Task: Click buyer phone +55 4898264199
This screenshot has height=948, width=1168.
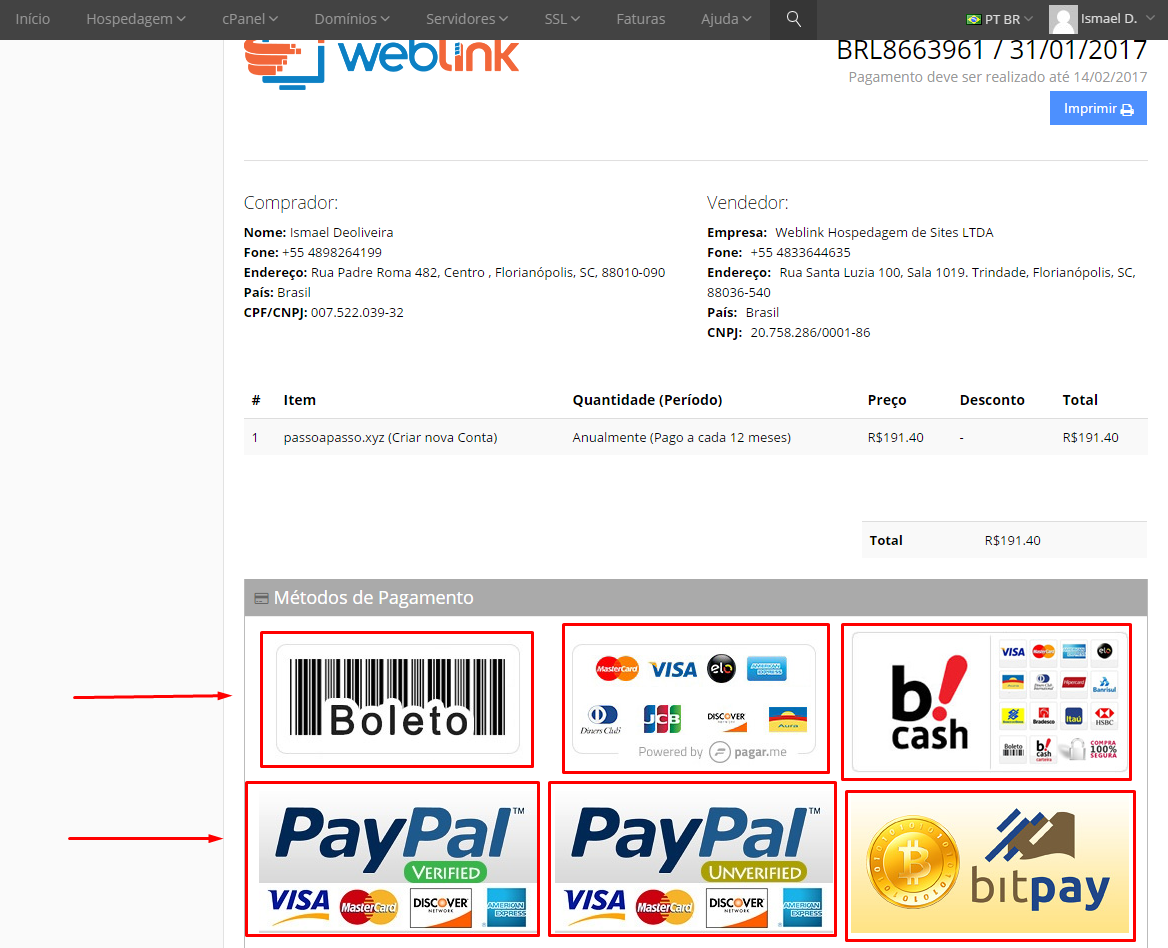Action: click(x=331, y=252)
